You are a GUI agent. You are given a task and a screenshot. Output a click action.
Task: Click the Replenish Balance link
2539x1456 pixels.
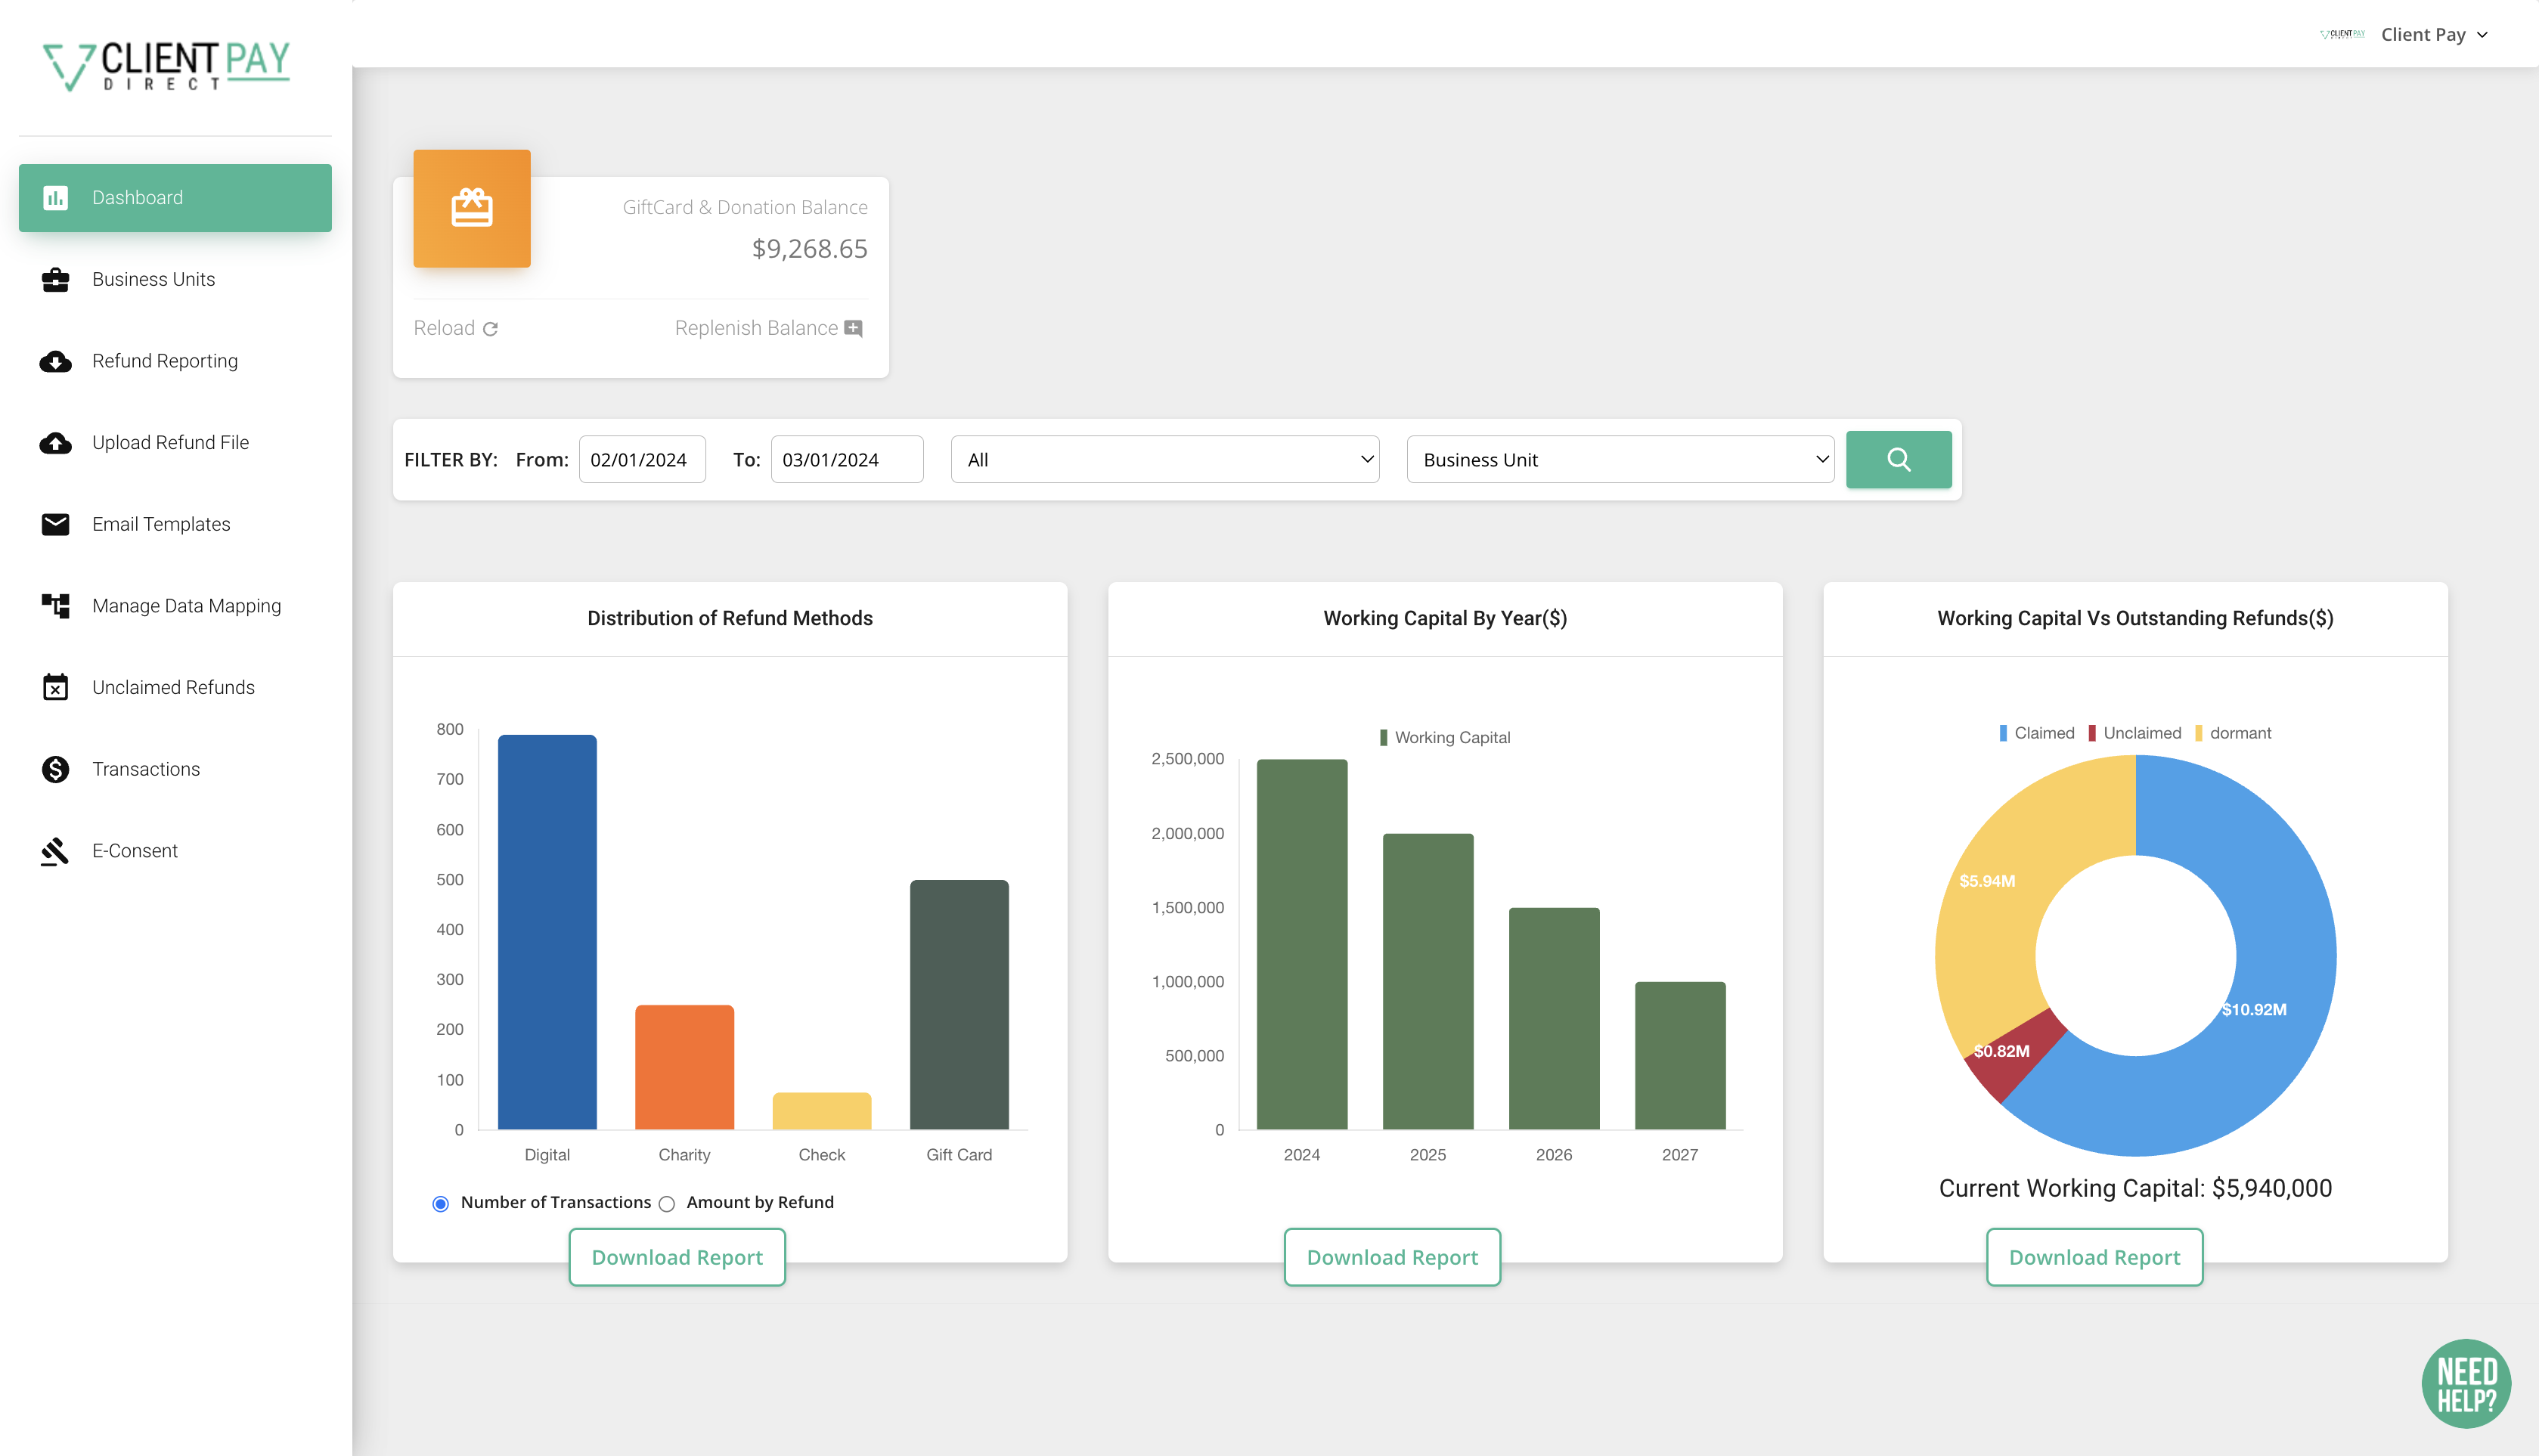point(768,328)
